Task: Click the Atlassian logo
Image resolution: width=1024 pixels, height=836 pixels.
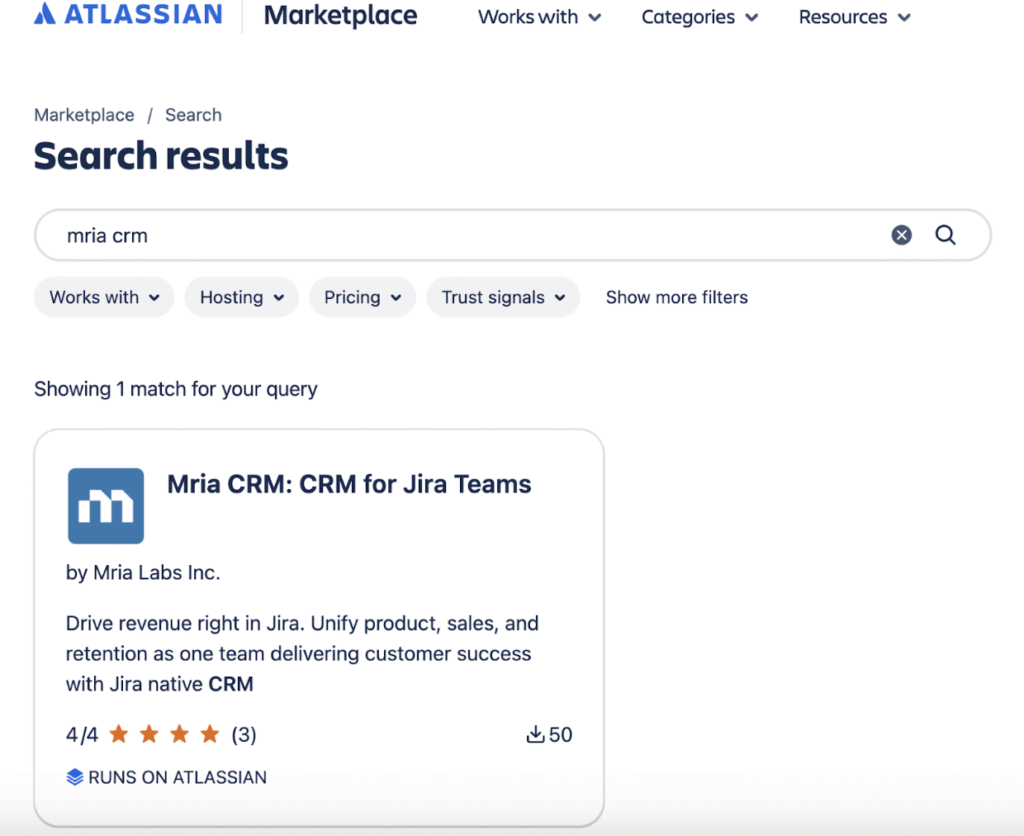Action: 128,14
